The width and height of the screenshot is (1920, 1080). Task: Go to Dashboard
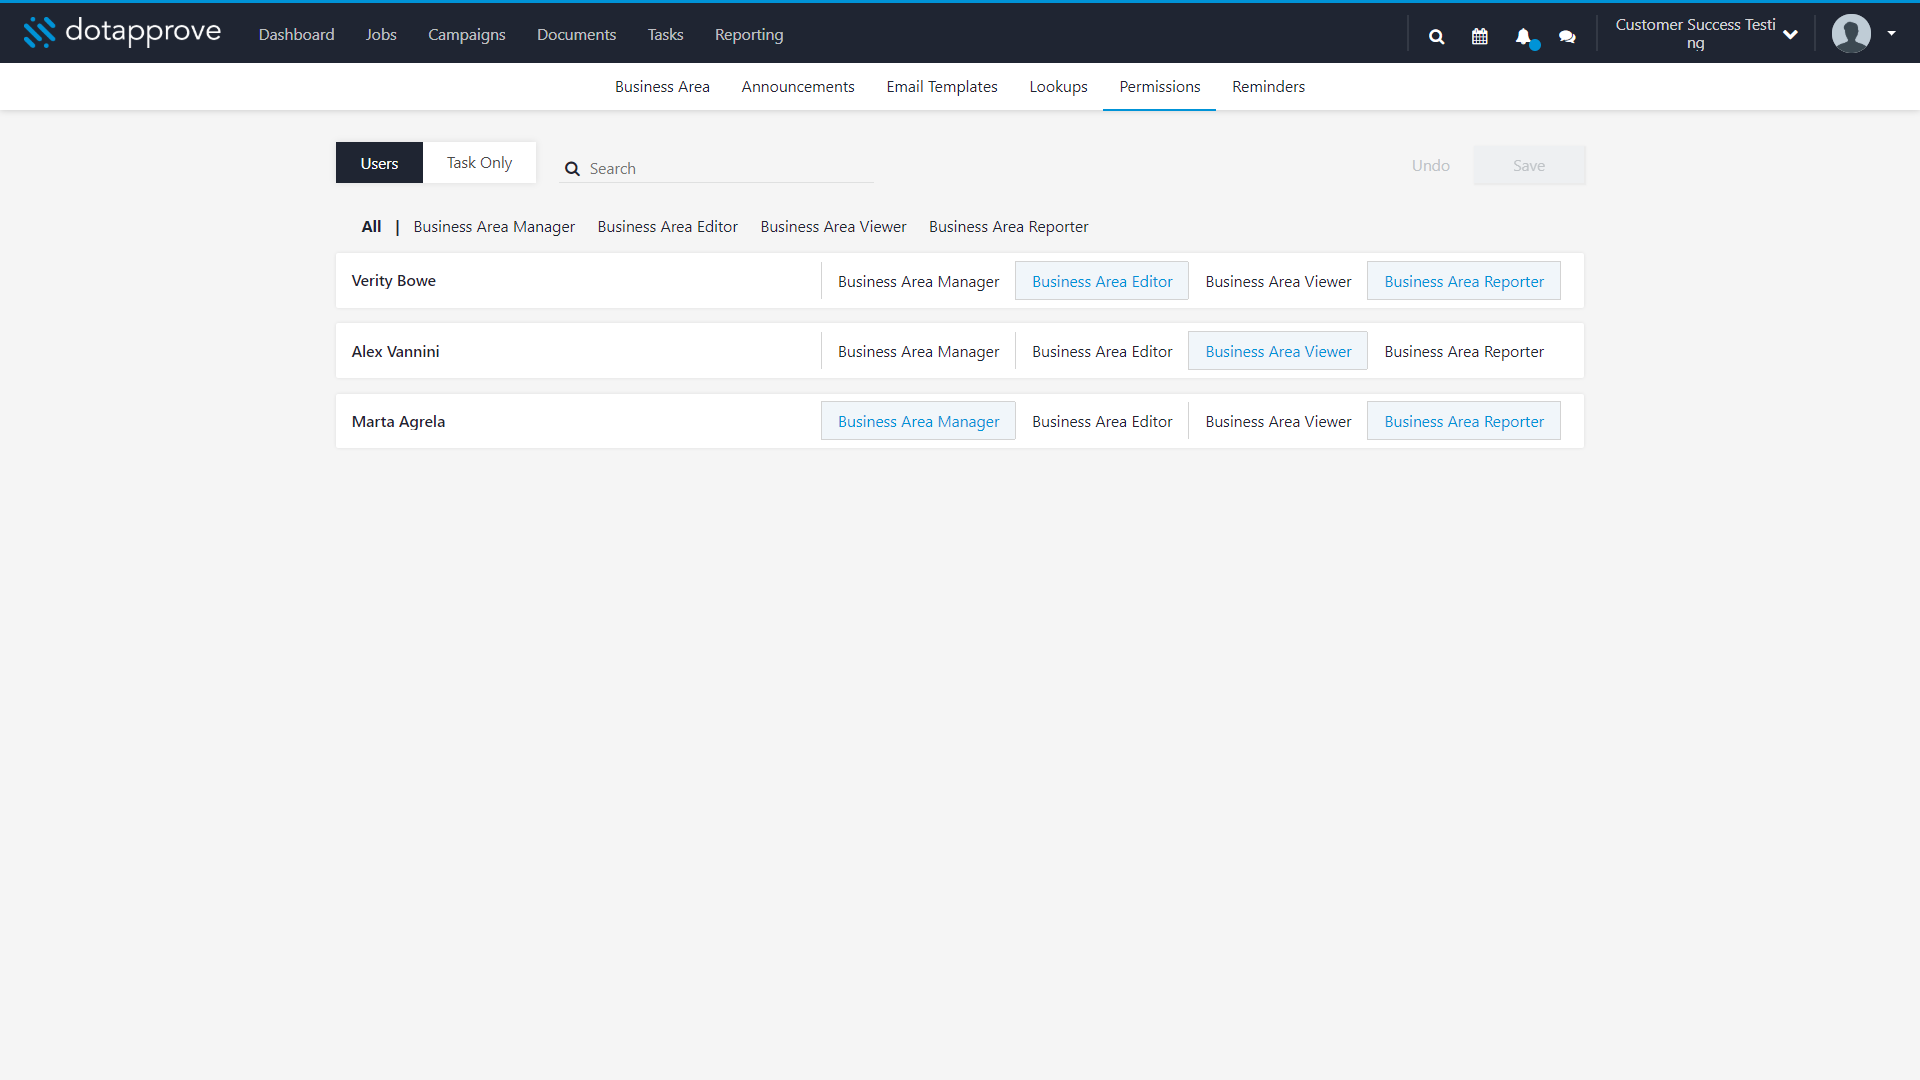coord(296,34)
